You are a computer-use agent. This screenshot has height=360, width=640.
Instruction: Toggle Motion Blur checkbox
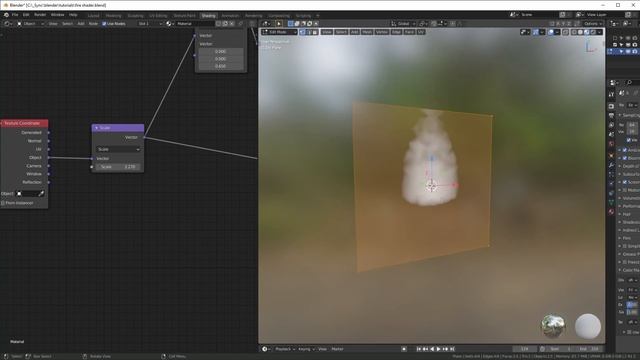tap(624, 190)
